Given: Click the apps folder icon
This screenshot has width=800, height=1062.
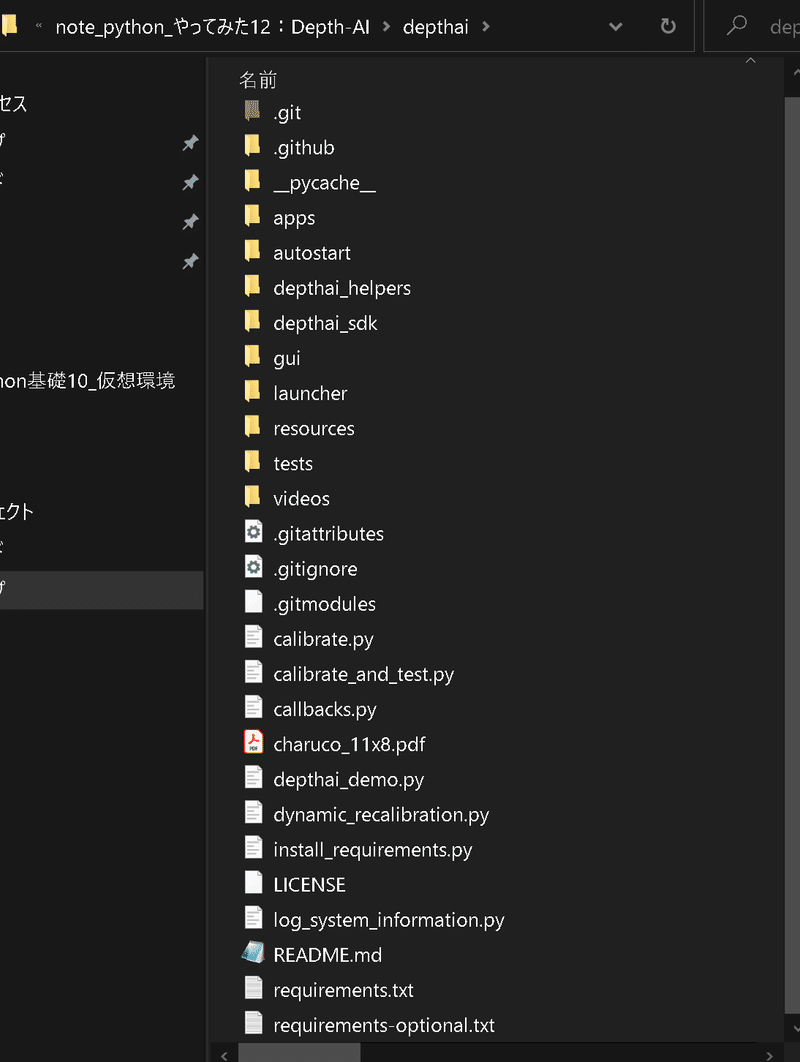Looking at the screenshot, I should pos(253,216).
